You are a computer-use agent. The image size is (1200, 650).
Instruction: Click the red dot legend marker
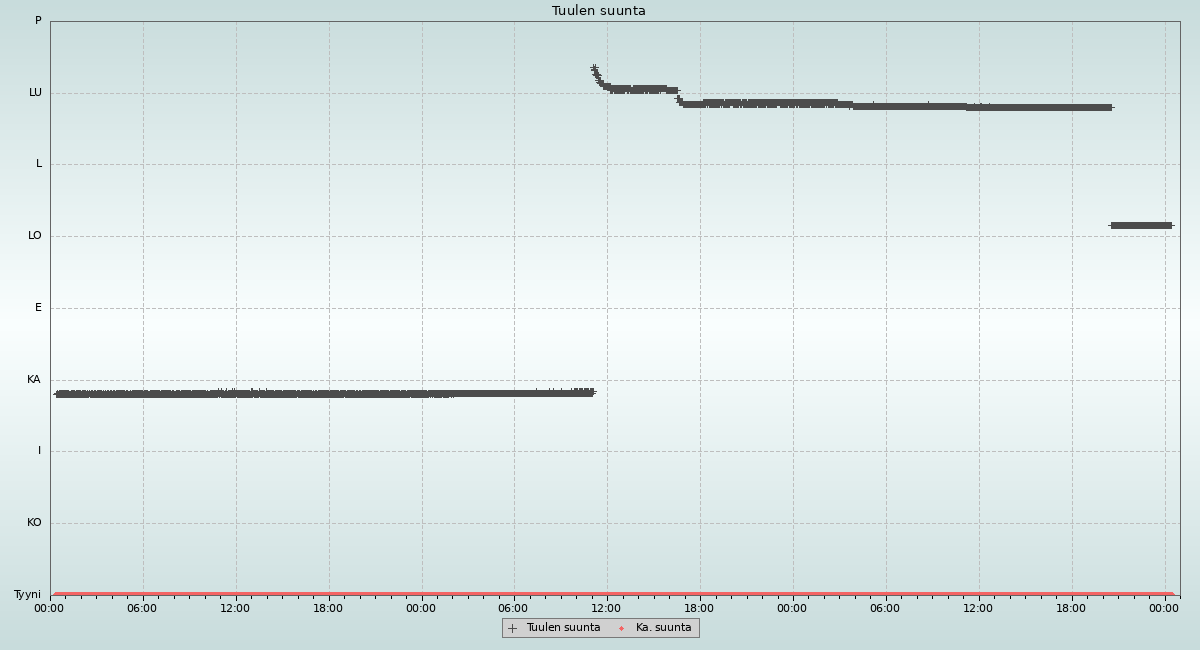point(621,628)
